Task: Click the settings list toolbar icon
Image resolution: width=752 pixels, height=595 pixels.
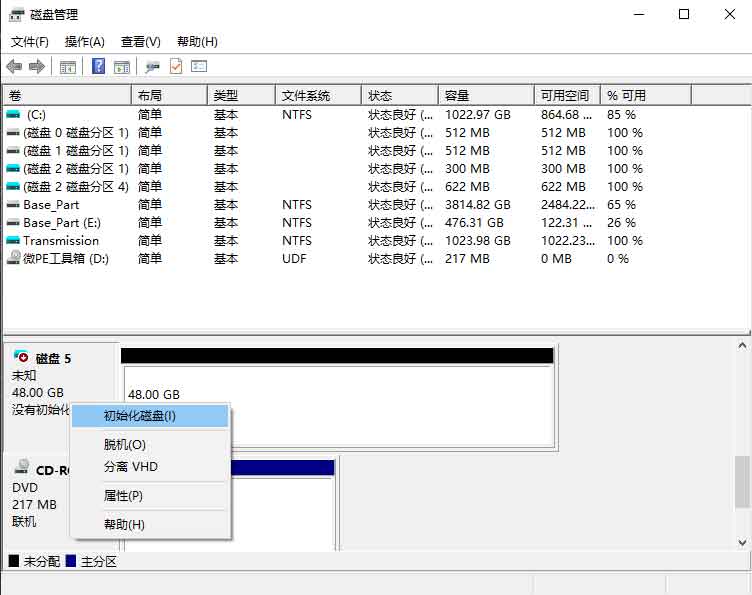Action: tap(199, 66)
